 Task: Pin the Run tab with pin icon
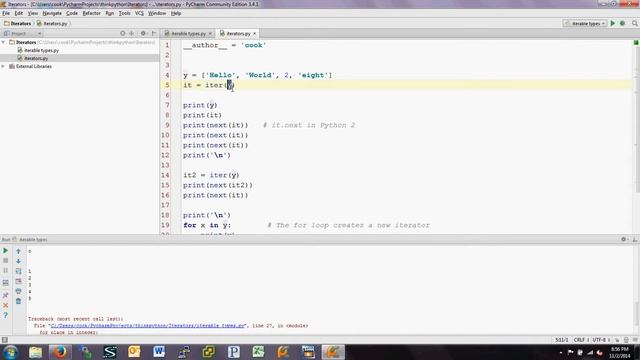[x=5, y=295]
